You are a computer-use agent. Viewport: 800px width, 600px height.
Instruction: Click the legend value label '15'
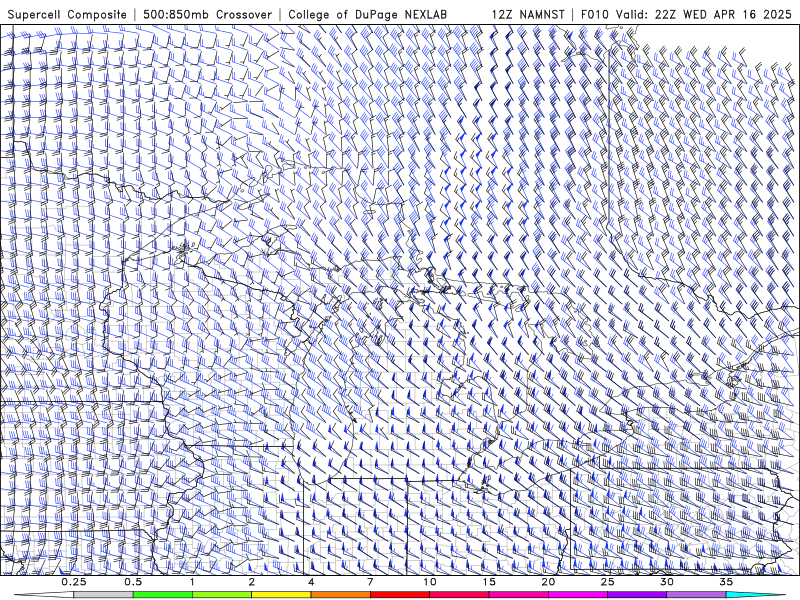(x=489, y=582)
